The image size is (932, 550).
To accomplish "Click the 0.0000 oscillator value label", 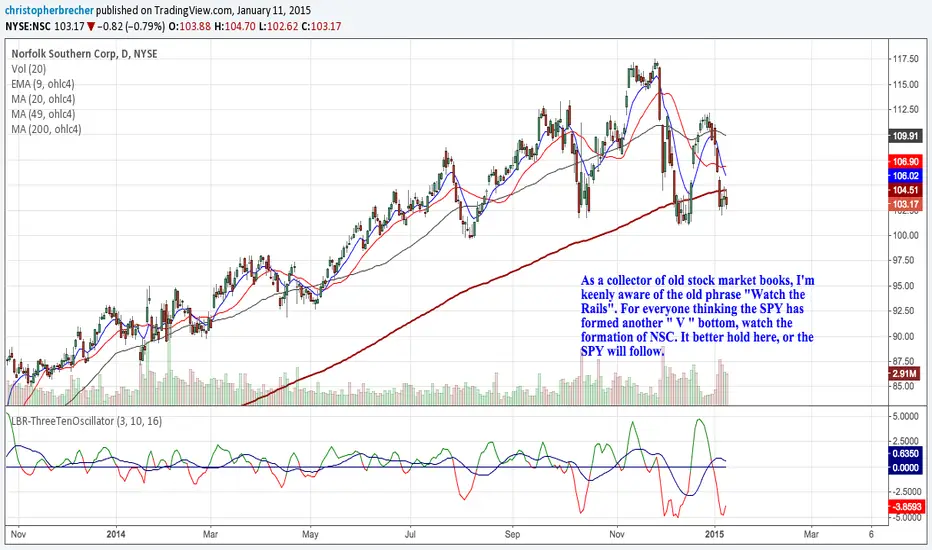I will tap(906, 468).
